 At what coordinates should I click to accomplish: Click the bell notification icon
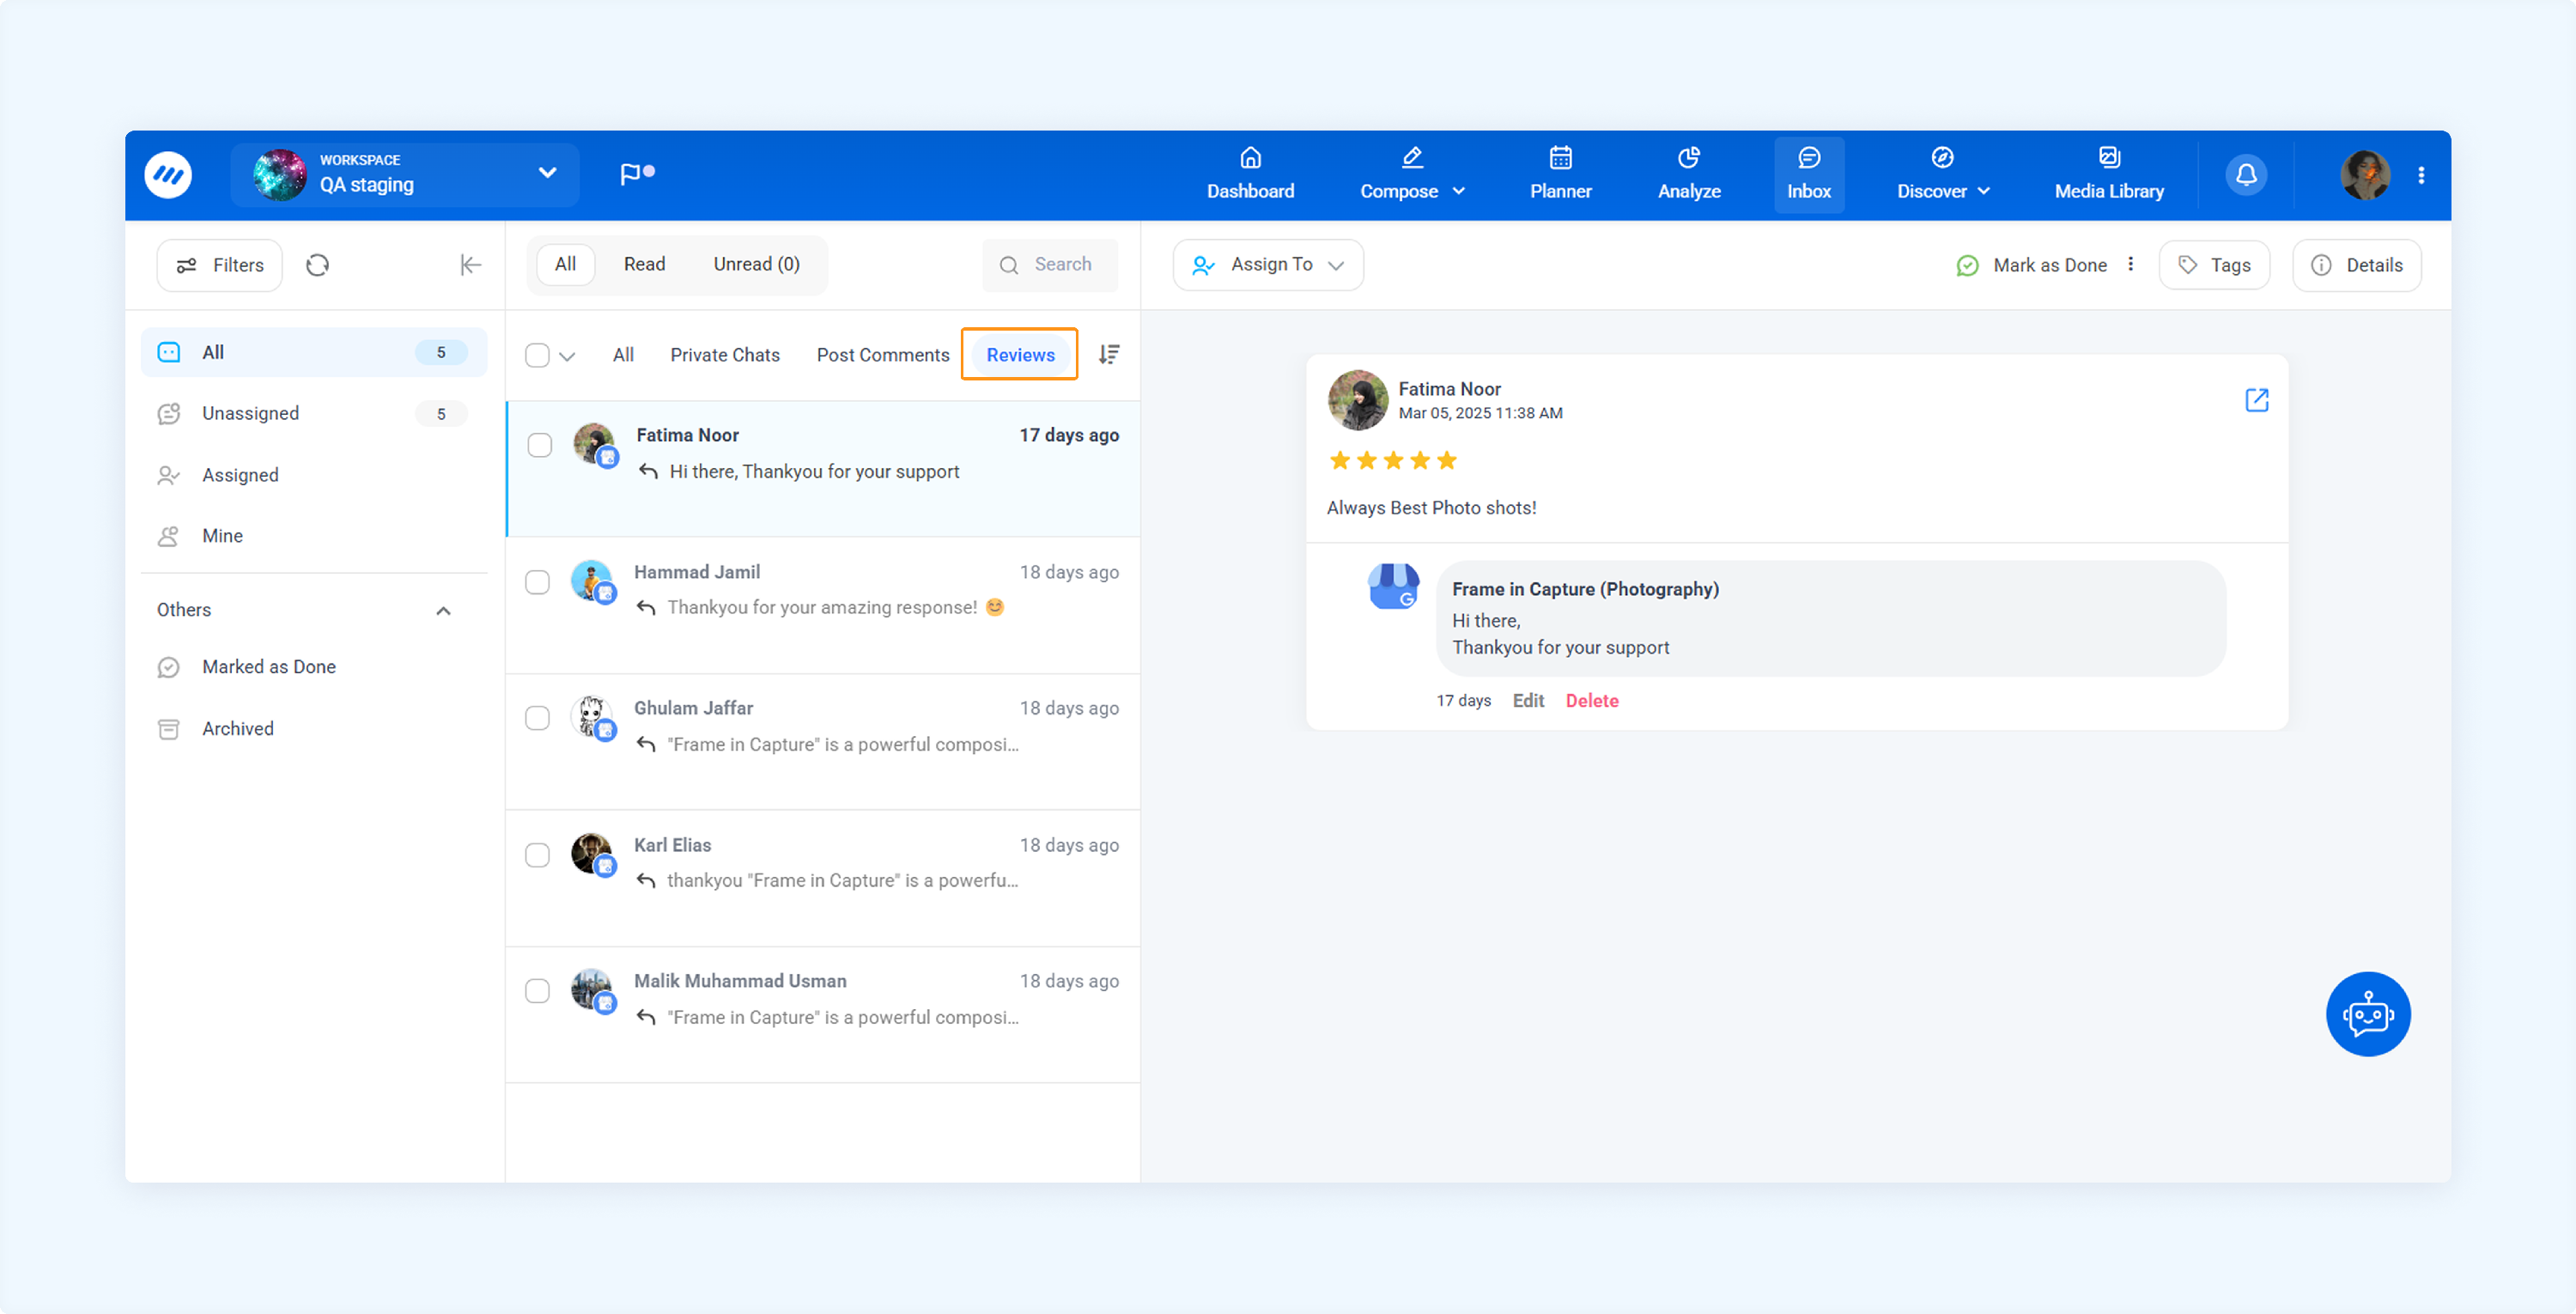click(2246, 175)
